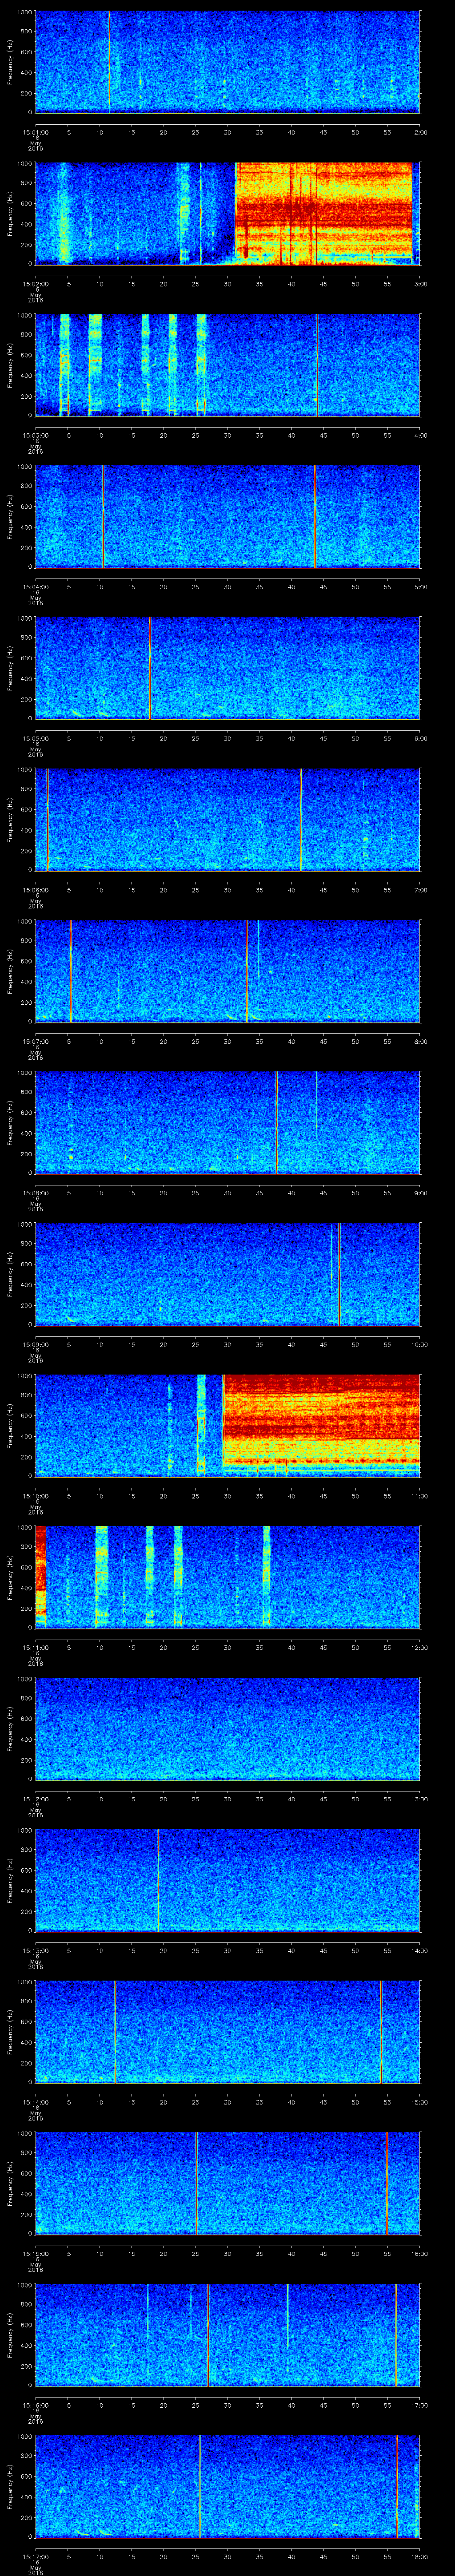455x2576 pixels.
Task: Select the spectrogram panel for 15:15:00
Action: [x=228, y=2183]
